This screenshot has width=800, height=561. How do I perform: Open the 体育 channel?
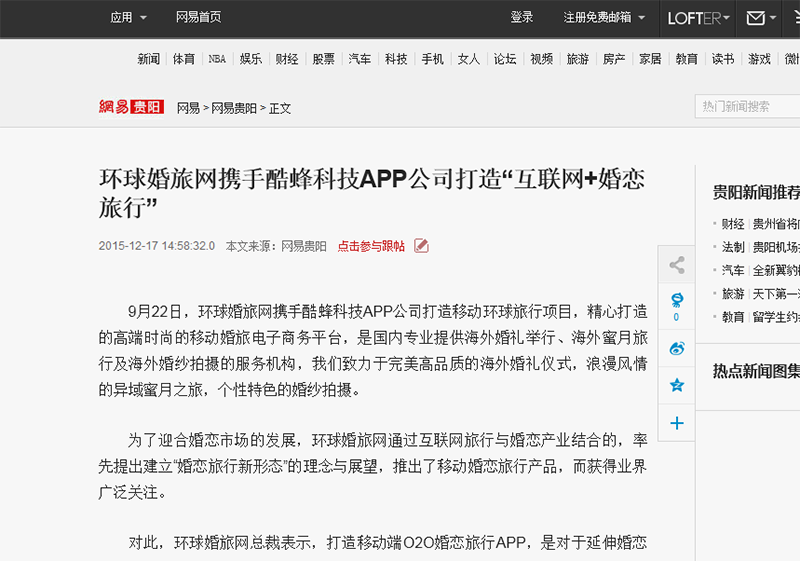coord(183,59)
